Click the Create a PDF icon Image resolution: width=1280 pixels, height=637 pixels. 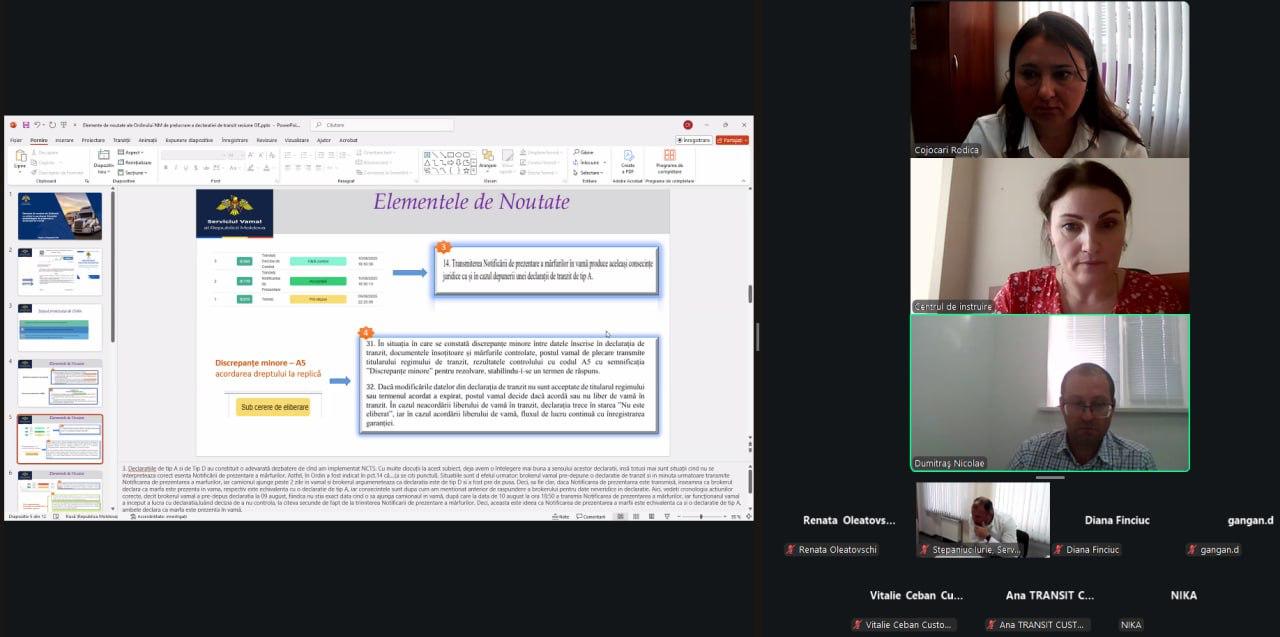click(628, 160)
